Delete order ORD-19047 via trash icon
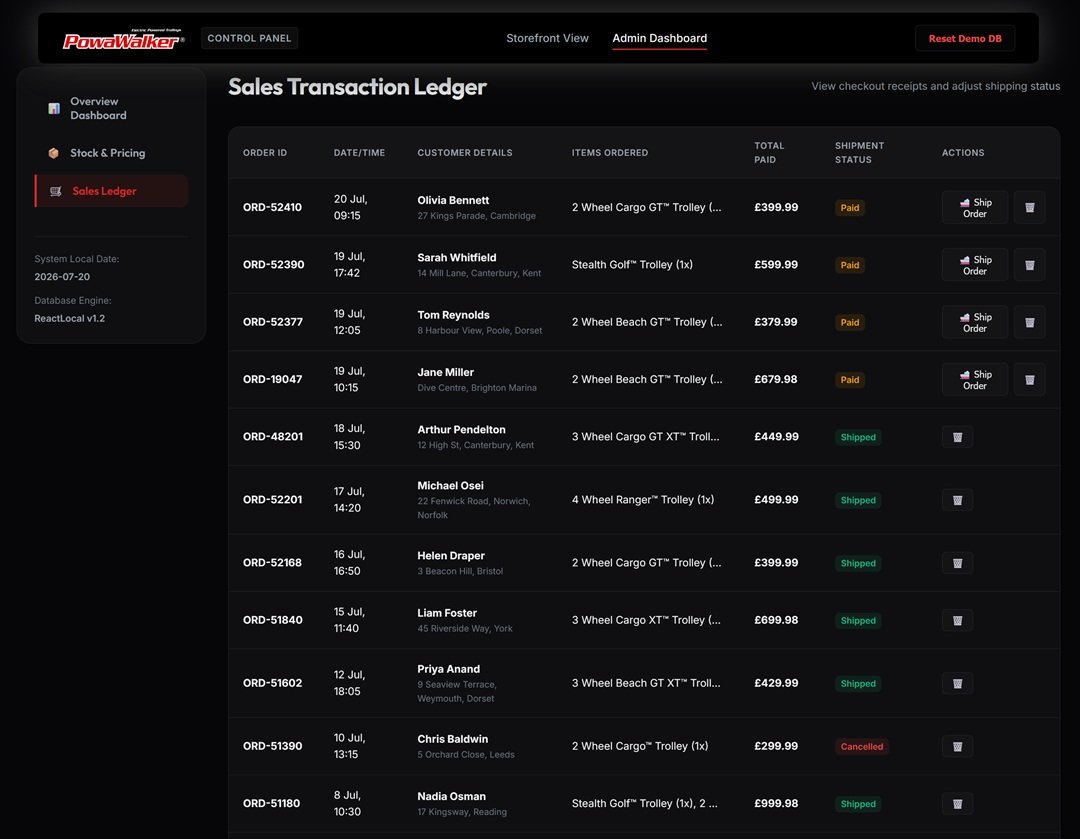 [x=1029, y=379]
